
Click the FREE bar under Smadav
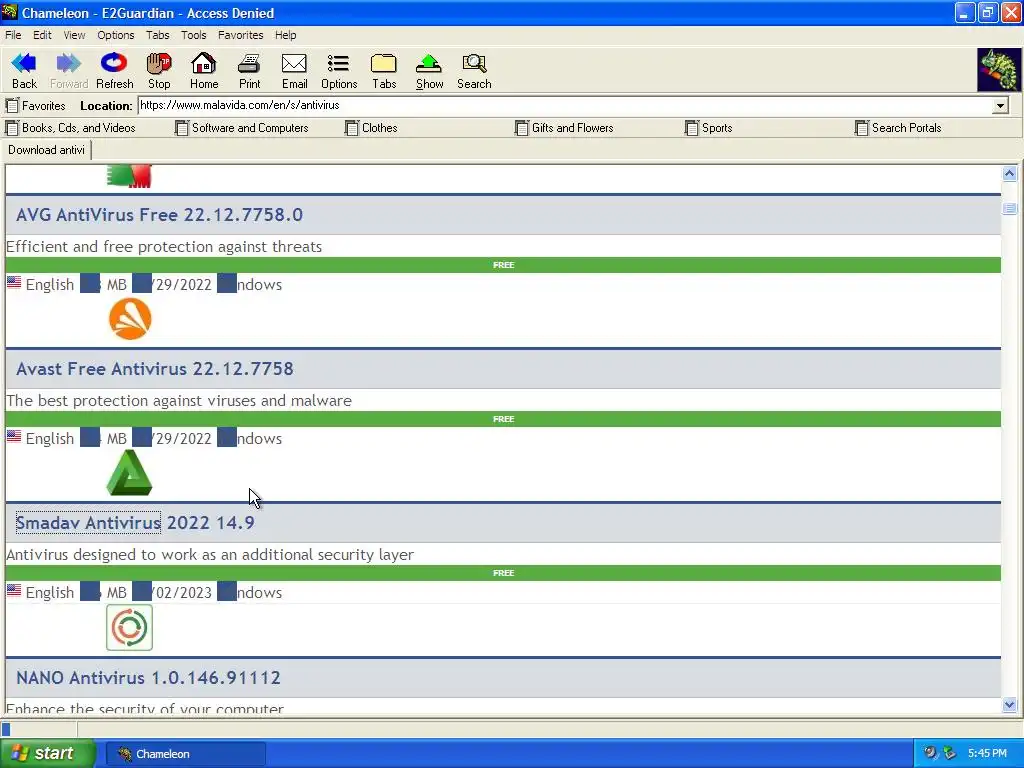coord(503,573)
